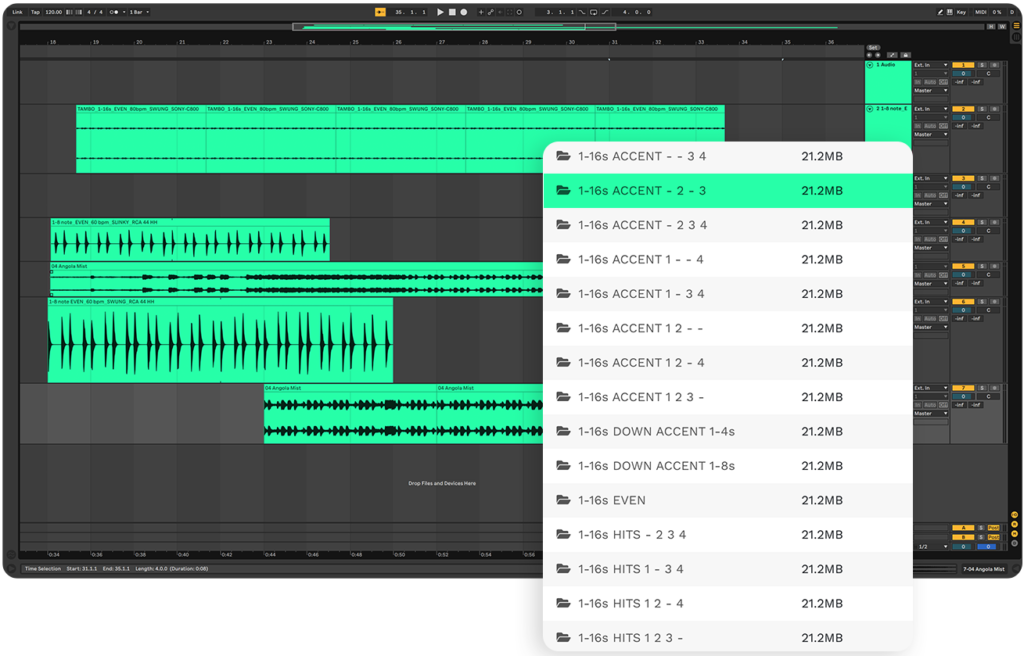Click the Record button in the transport
This screenshot has height=656, width=1024.
coord(464,12)
